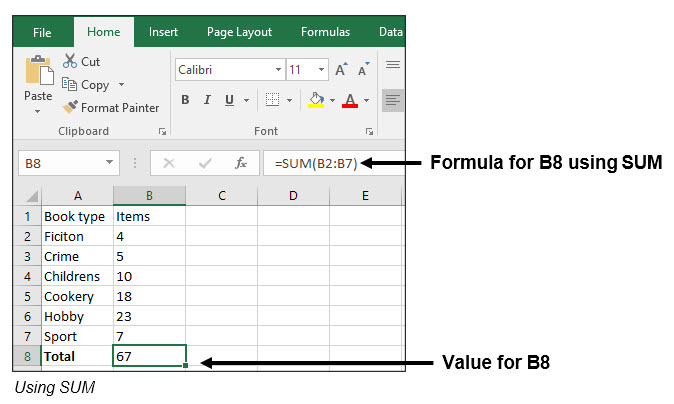The width and height of the screenshot is (674, 404).
Task: Select cell containing Items
Action: (149, 216)
